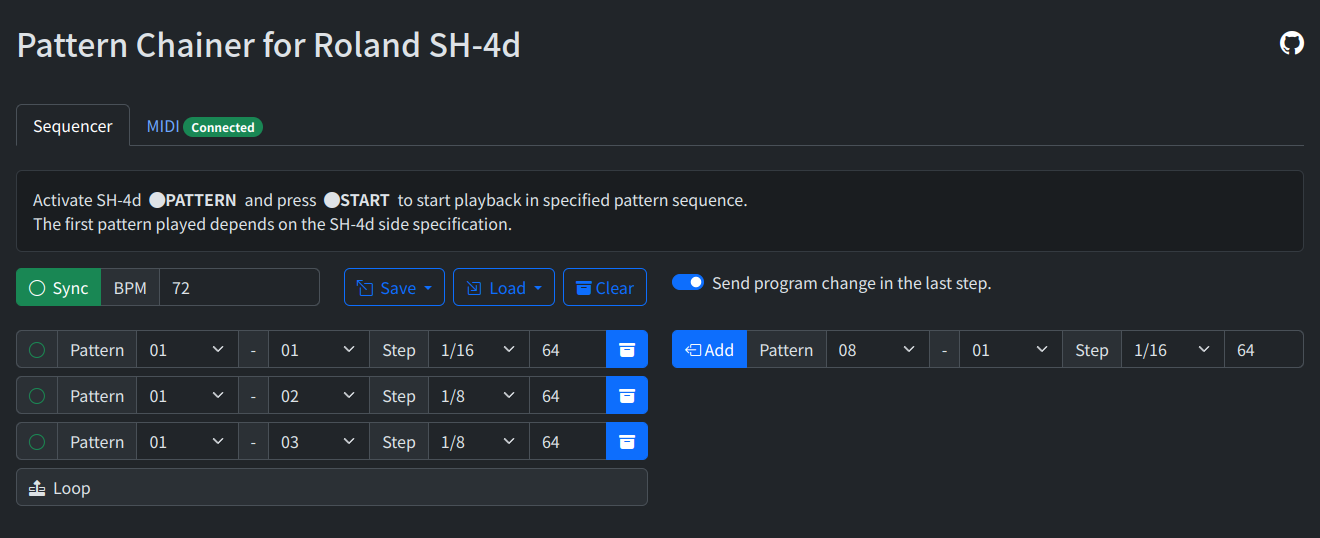Edit step count 64 in the Add row
Viewport: 1320px width, 538px height.
coord(1264,350)
